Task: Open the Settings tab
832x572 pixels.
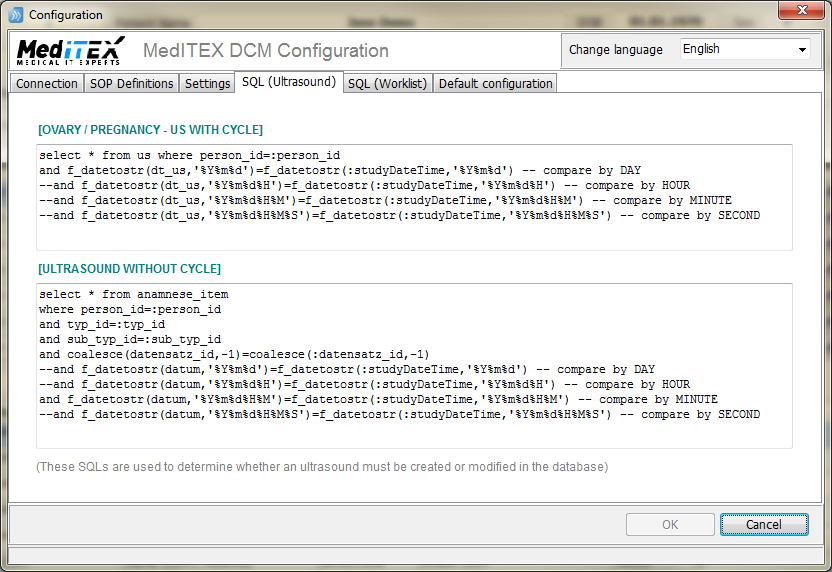Action: click(207, 83)
